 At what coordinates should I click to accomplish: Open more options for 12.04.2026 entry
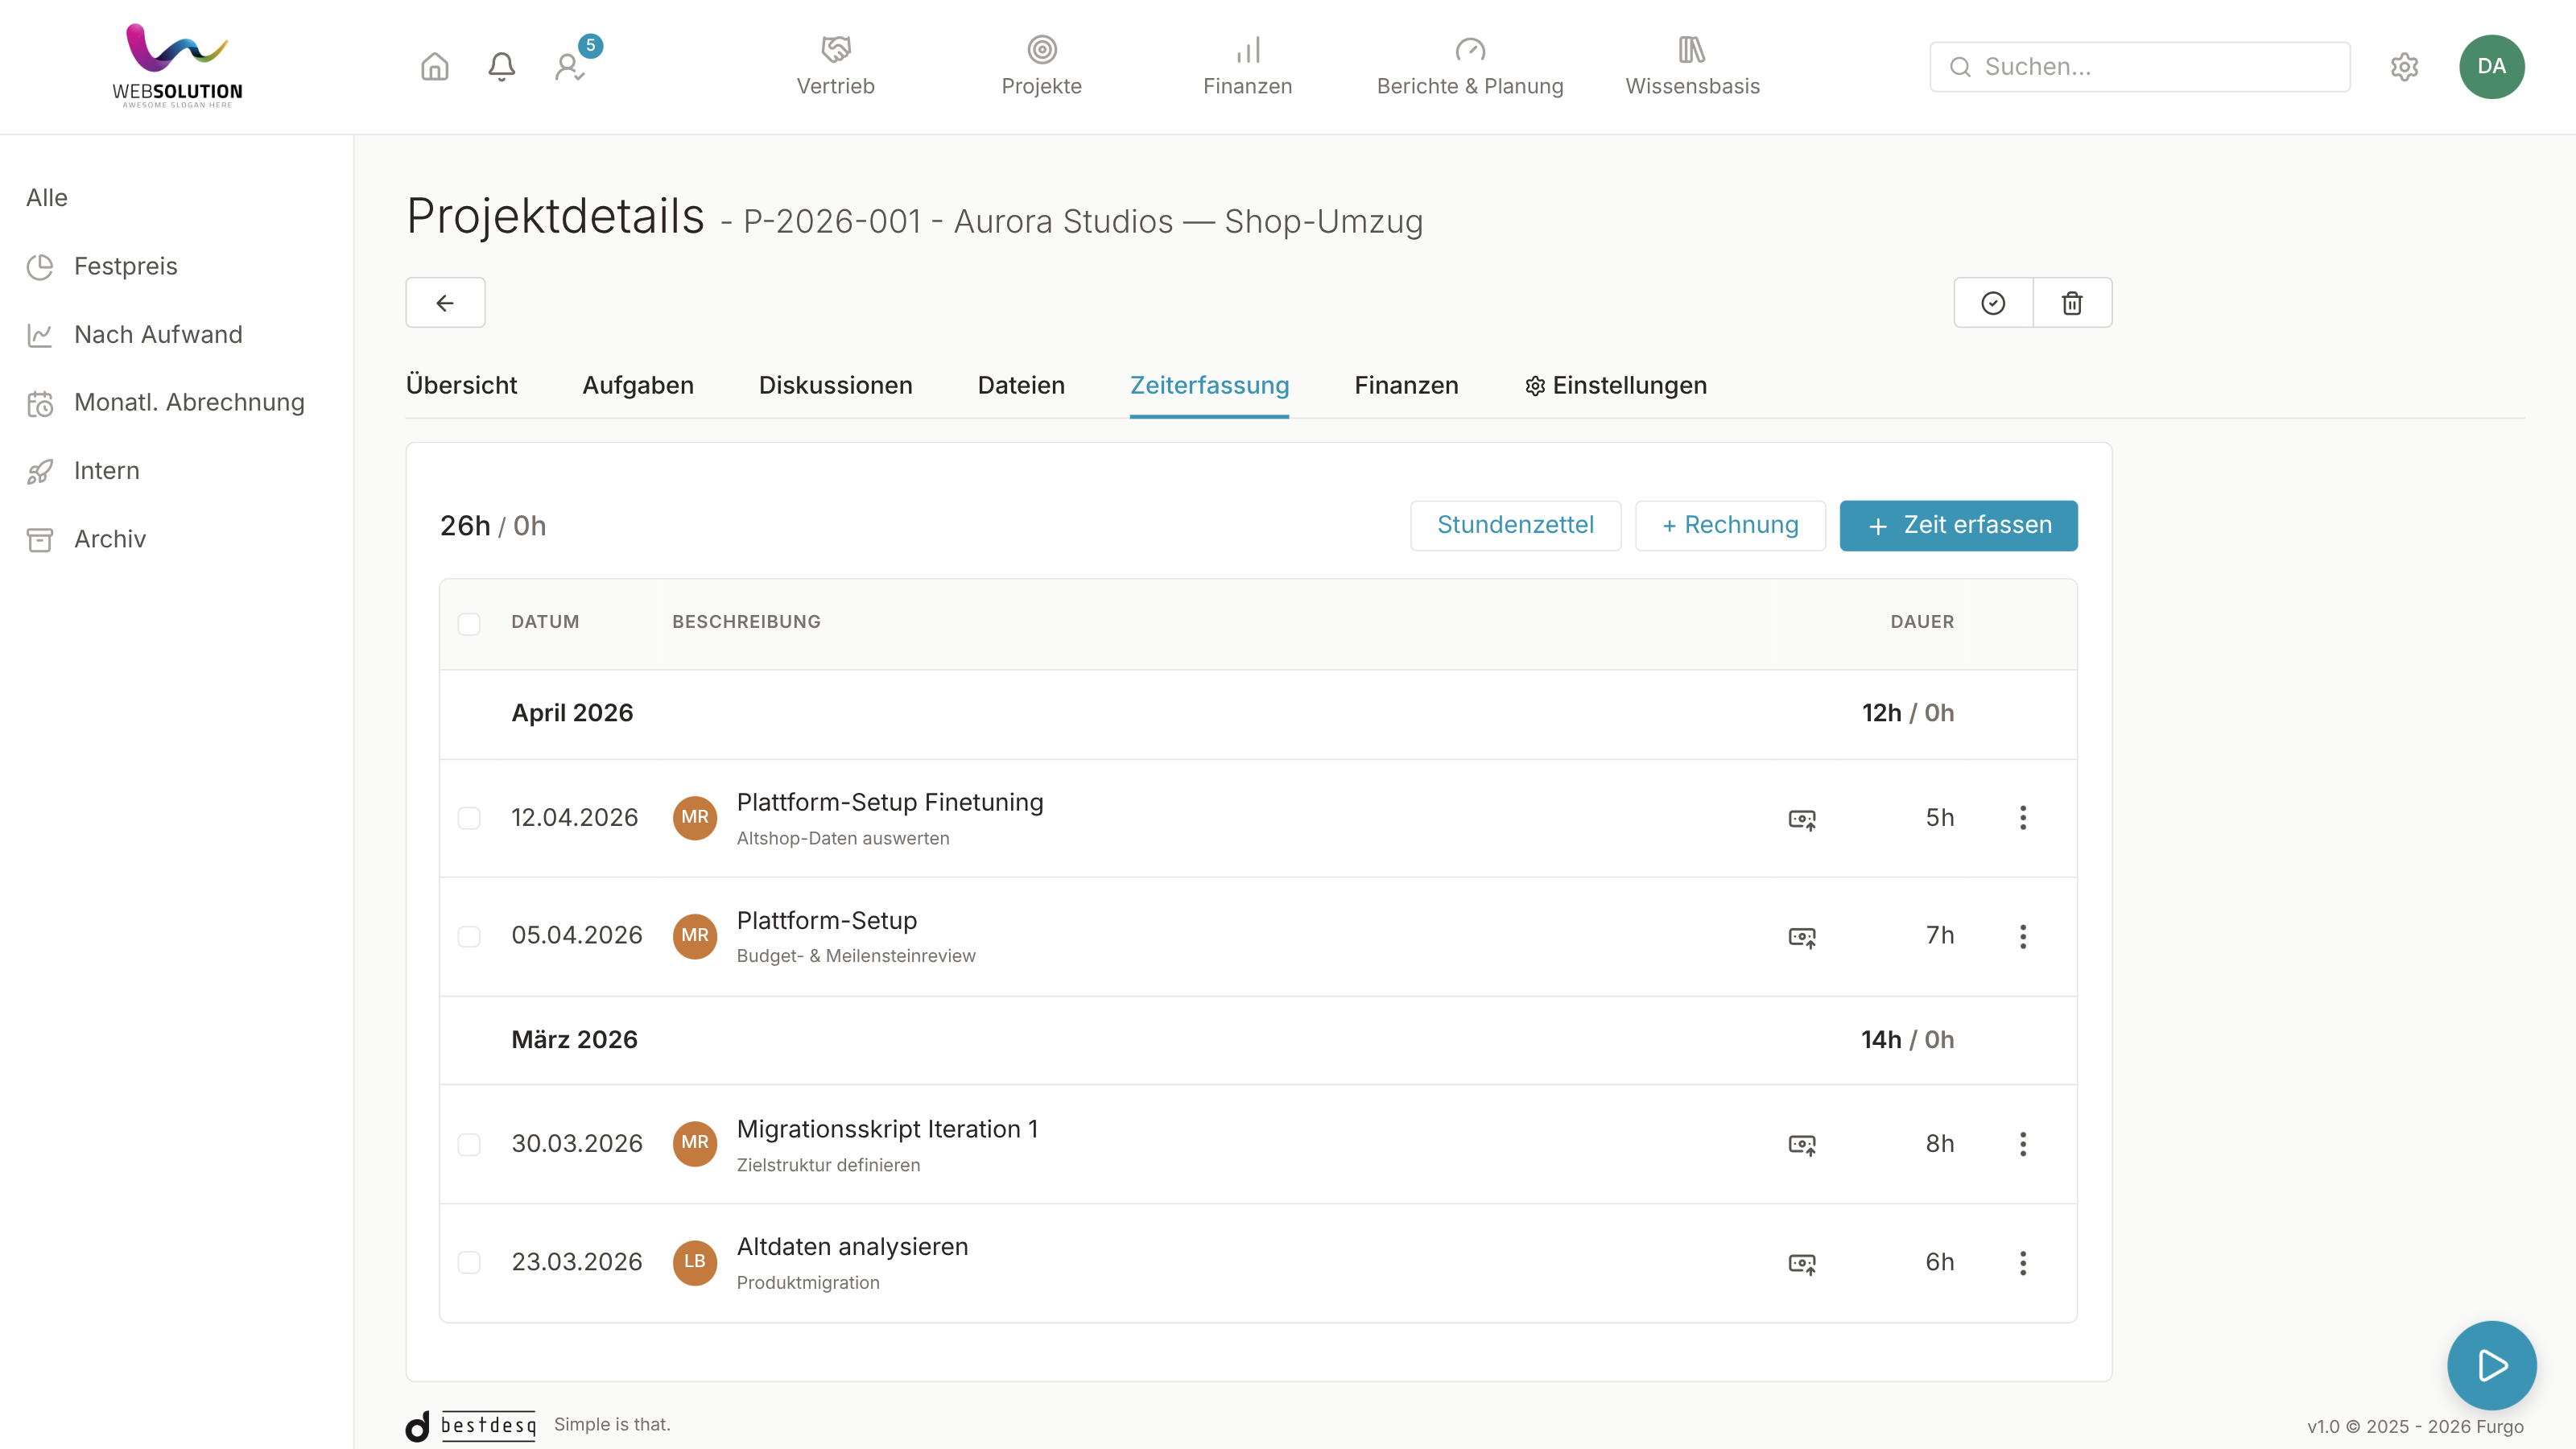(2023, 818)
